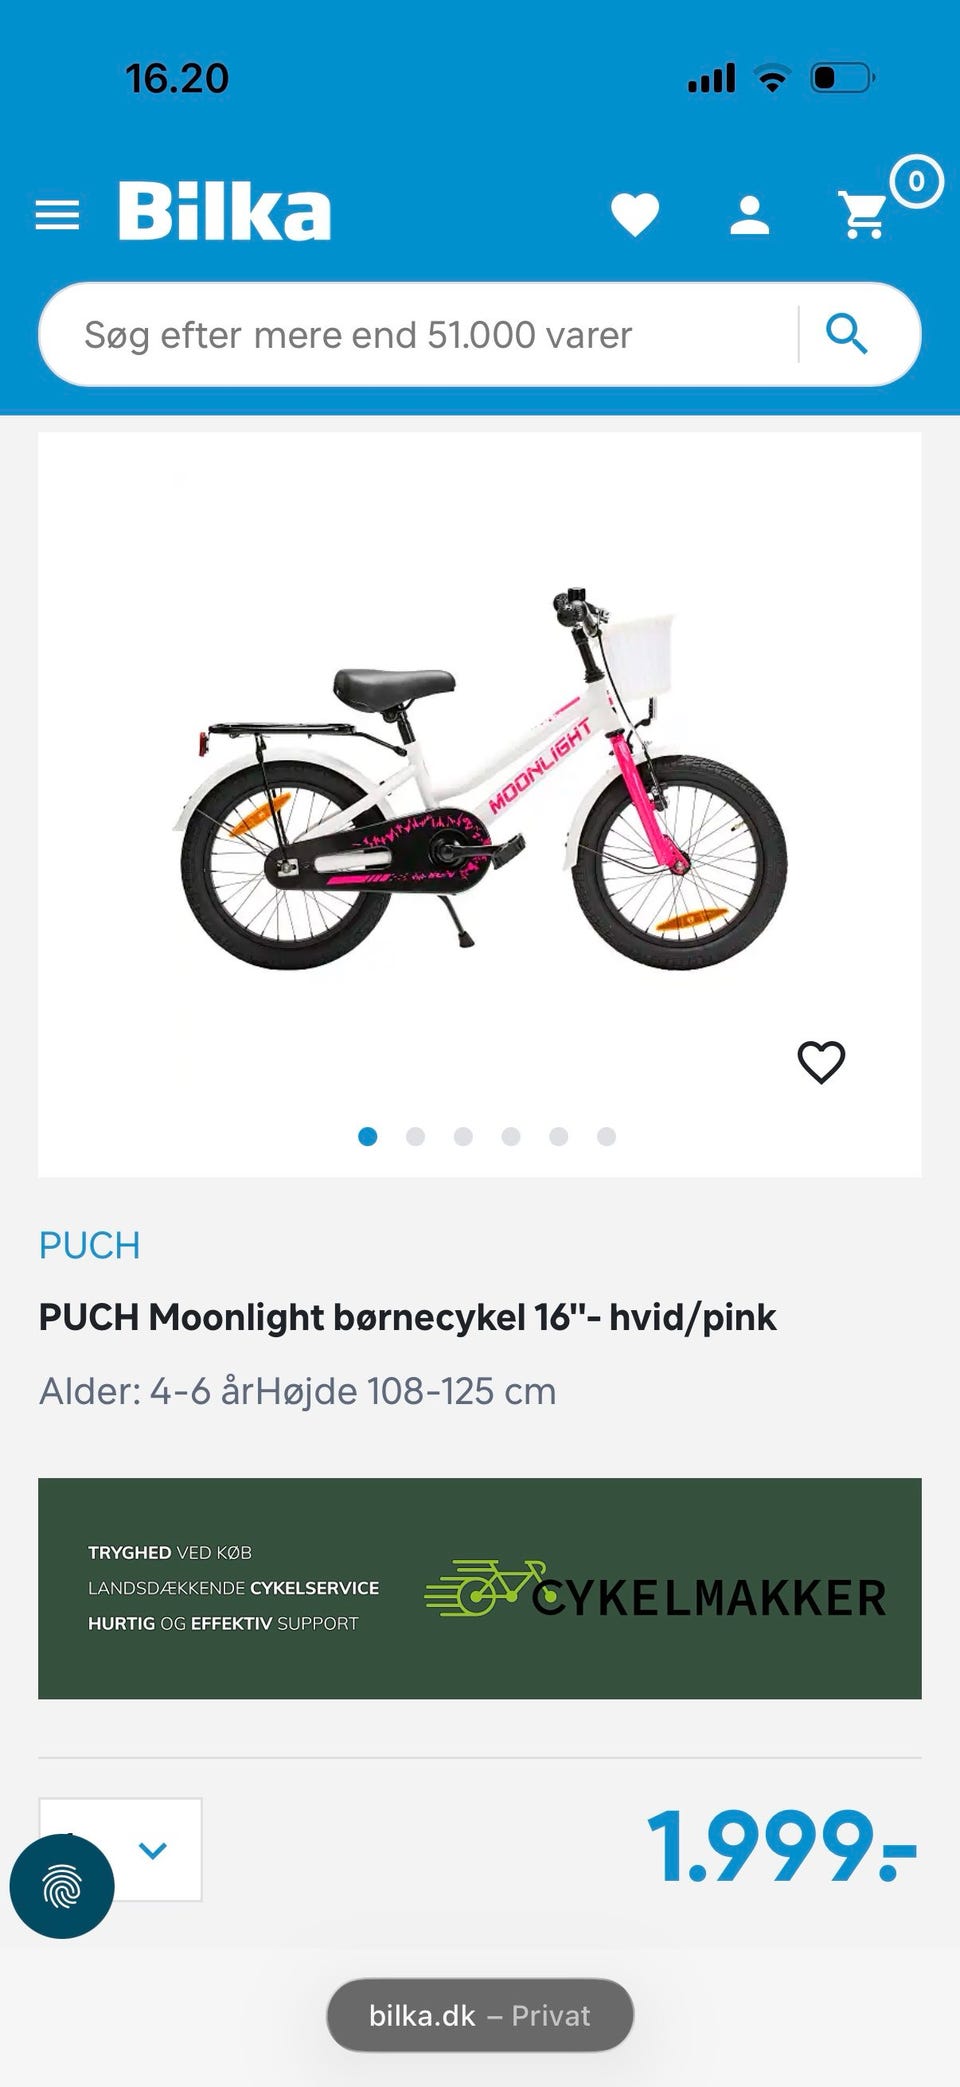Tap the bilka.dk Privat address pill

point(480,2015)
